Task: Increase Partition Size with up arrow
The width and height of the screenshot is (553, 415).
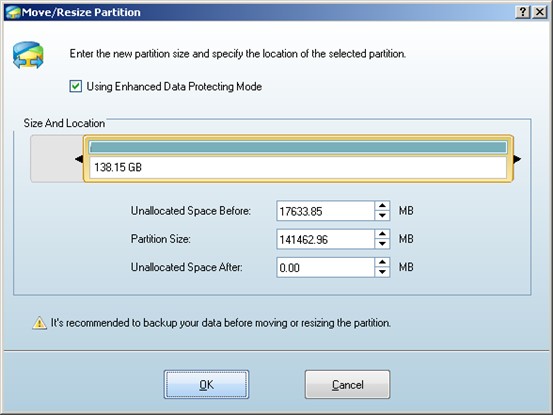Action: 382,234
